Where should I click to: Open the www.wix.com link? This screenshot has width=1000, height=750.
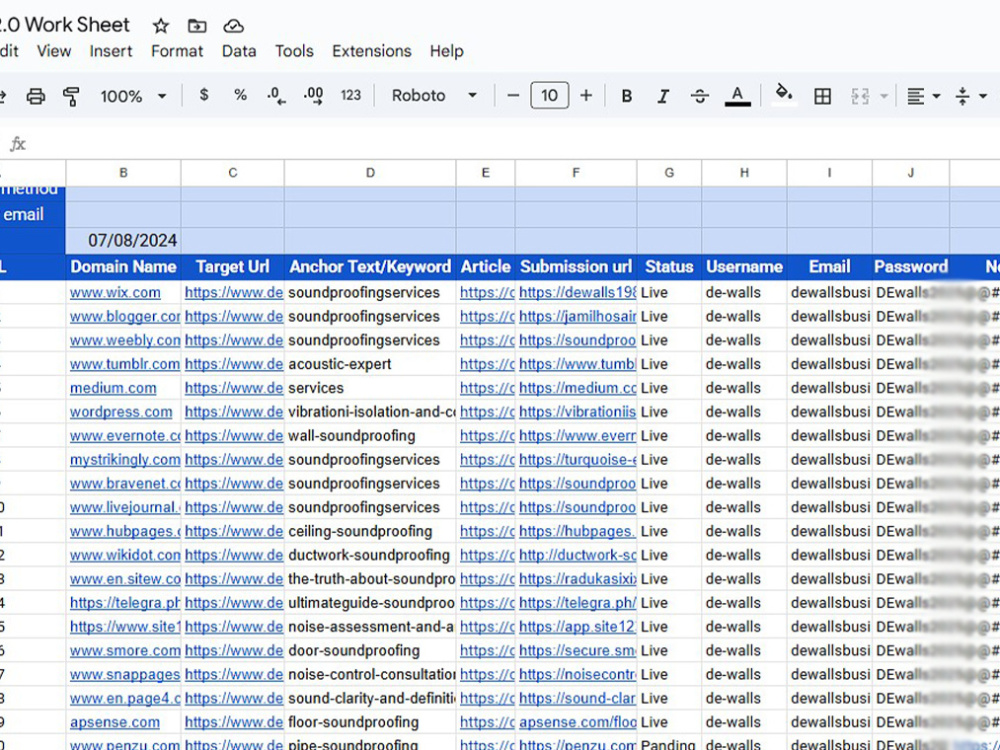tap(115, 293)
